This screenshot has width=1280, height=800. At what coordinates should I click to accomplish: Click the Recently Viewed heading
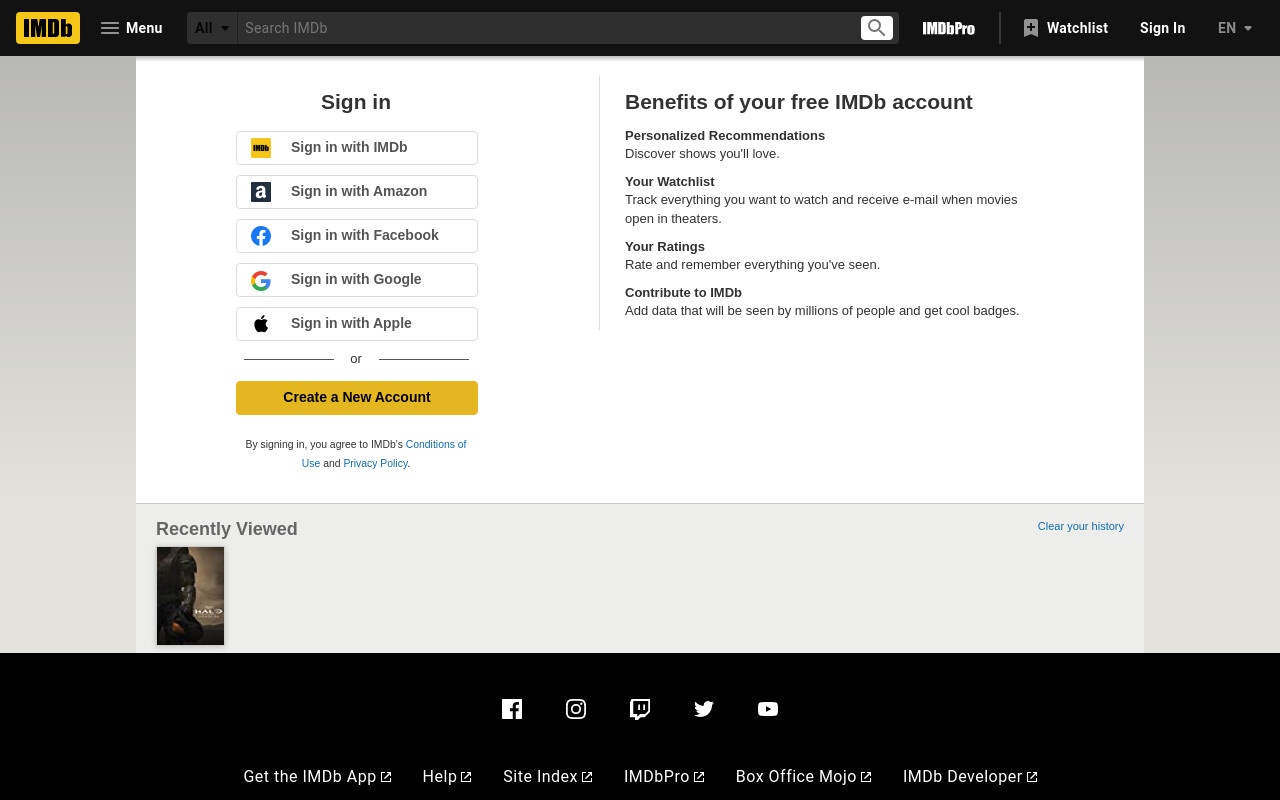coord(227,529)
